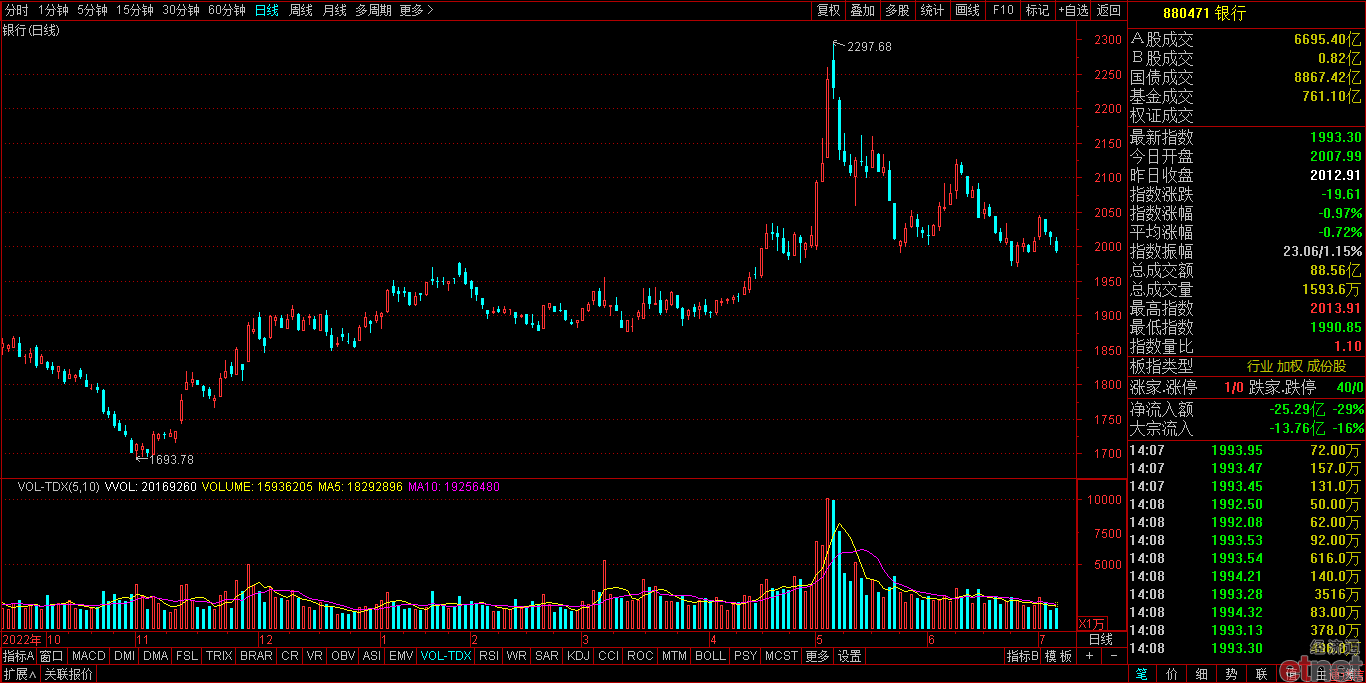Select the SAR indicator
Screen dimensions: 1366x683
tap(547, 656)
